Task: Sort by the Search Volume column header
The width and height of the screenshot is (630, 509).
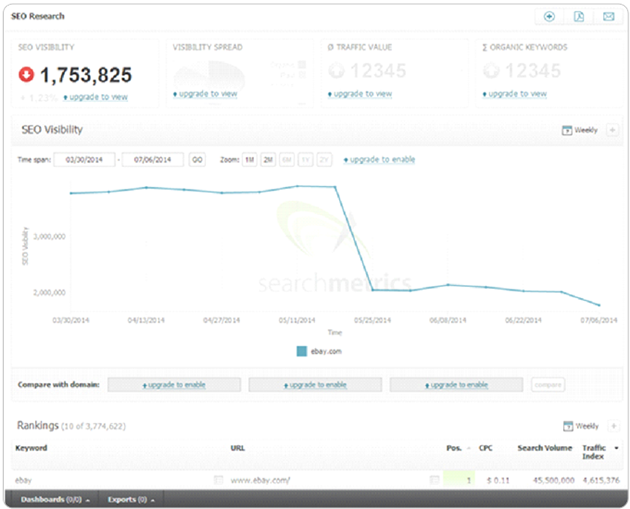Action: (x=545, y=448)
